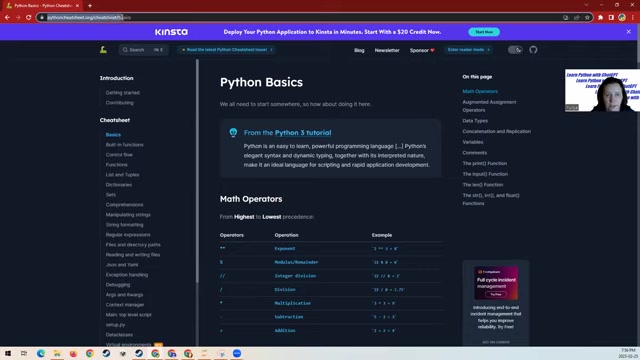Image resolution: width=640 pixels, height=360 pixels.
Task: Open Debugging in the sidebar
Action: 118,285
